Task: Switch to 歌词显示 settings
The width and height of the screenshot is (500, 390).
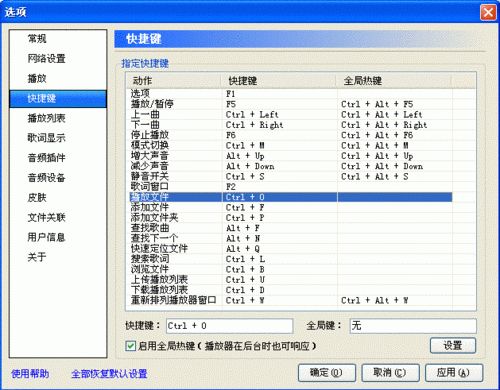Action: 46,138
